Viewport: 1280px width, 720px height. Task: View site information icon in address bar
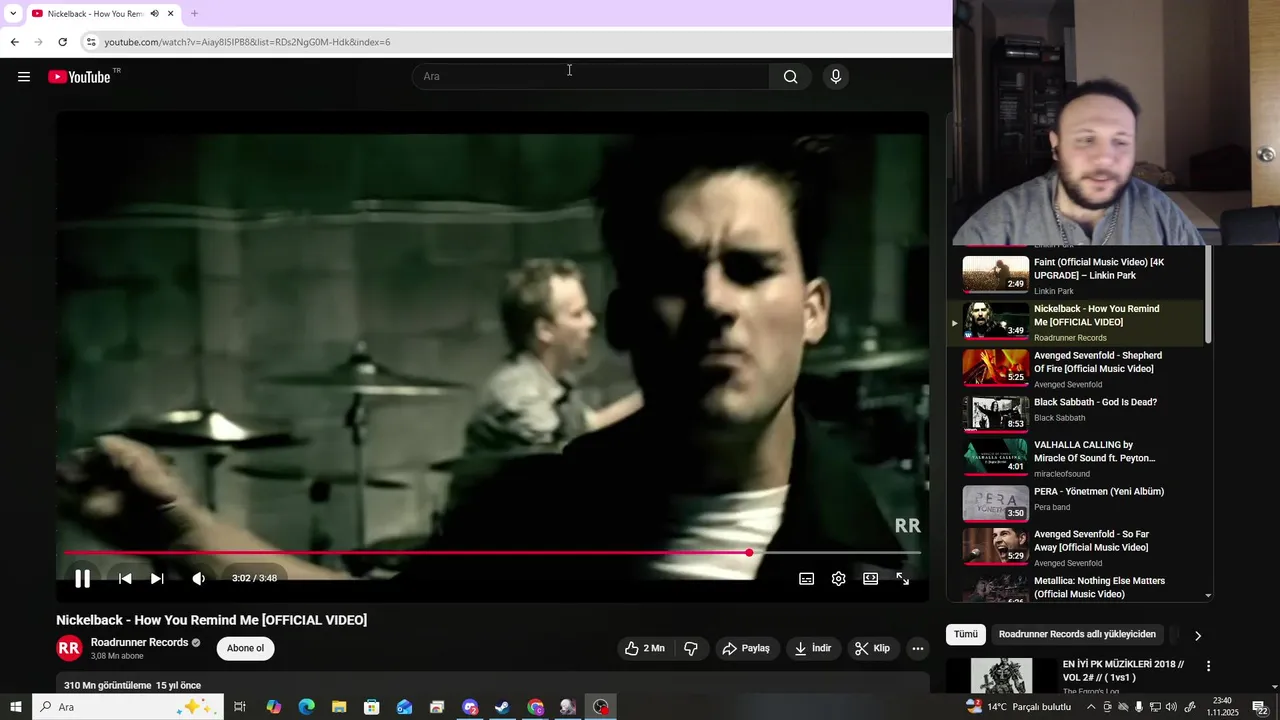[91, 42]
